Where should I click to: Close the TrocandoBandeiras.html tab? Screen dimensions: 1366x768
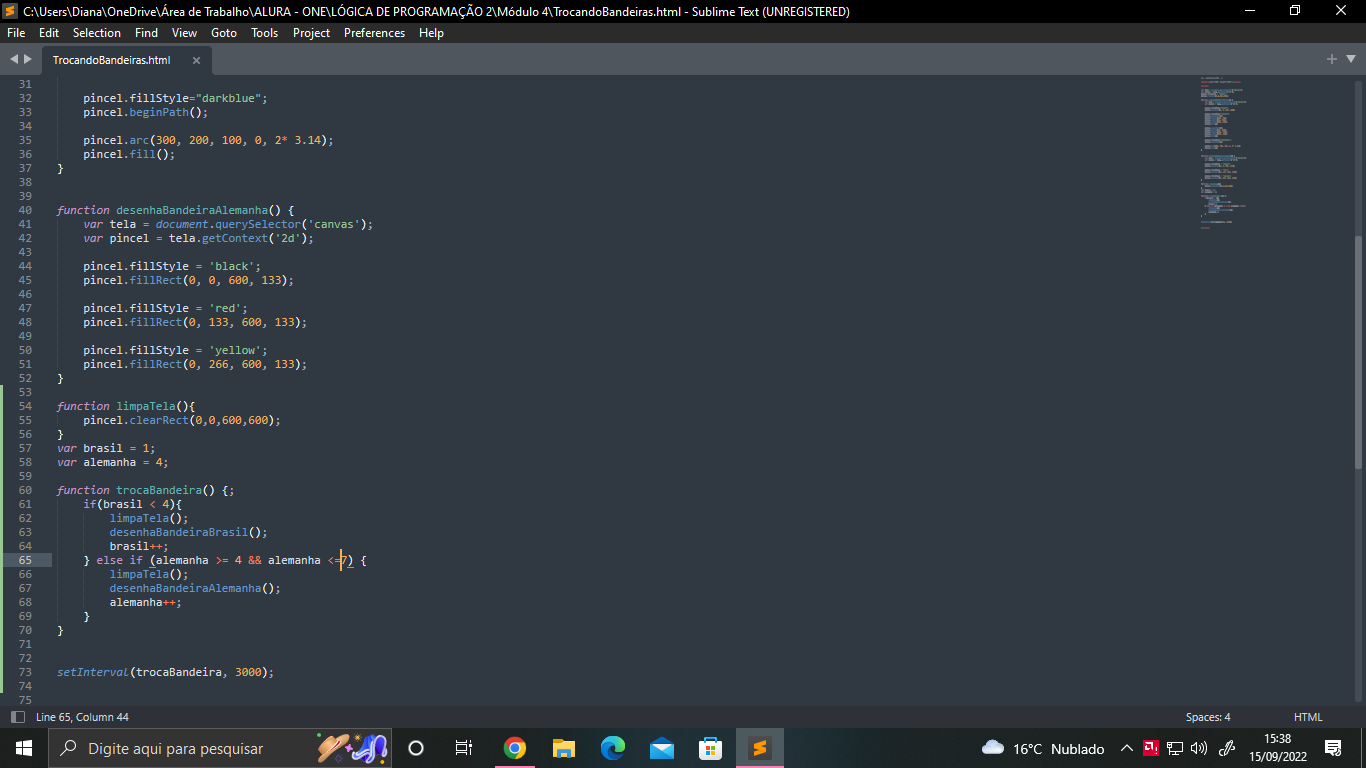tap(196, 60)
